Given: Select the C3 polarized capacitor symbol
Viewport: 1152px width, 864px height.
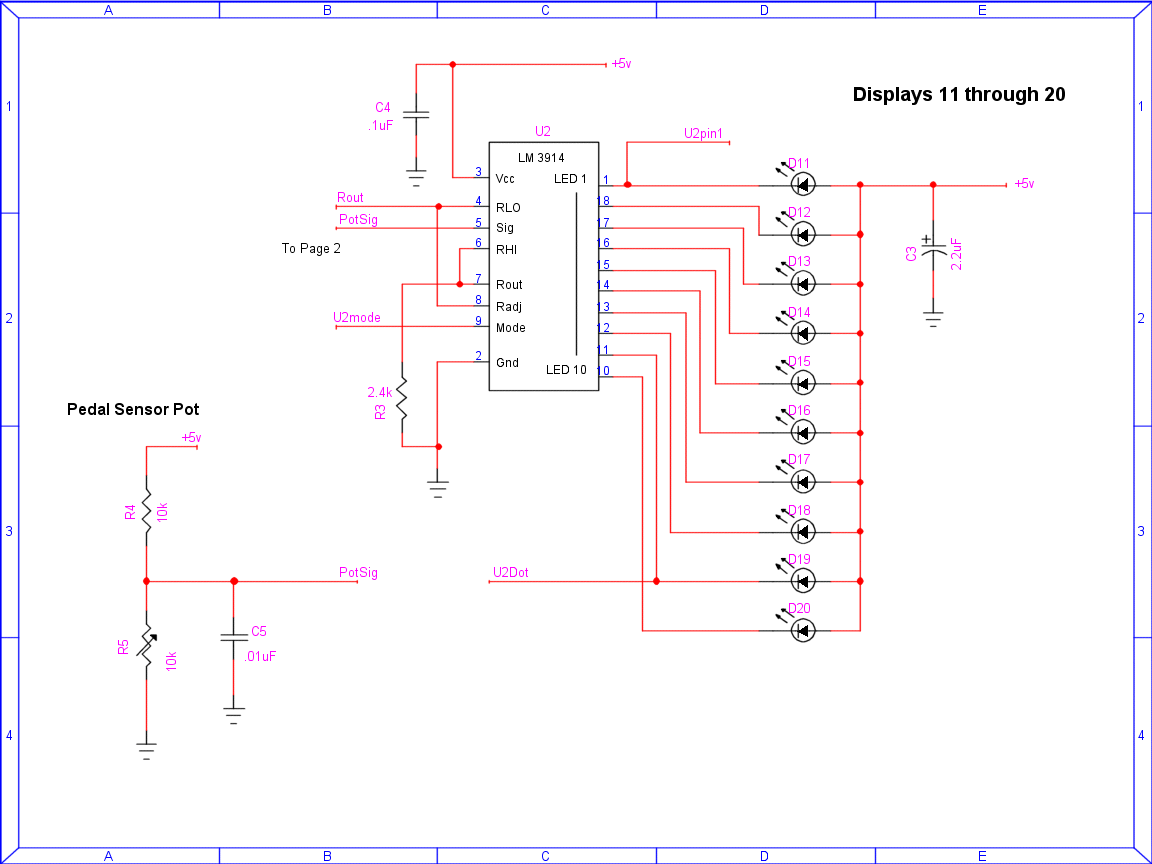Looking at the screenshot, I should pos(933,250).
